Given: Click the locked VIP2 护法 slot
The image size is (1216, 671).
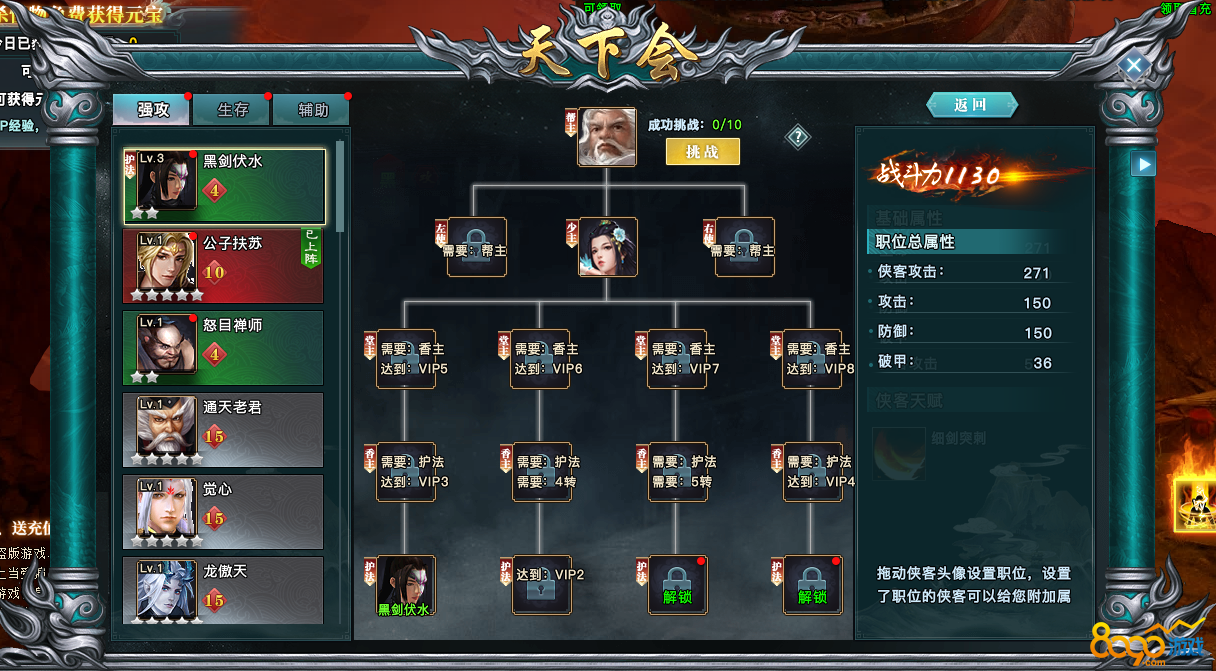Looking at the screenshot, I should tap(542, 585).
